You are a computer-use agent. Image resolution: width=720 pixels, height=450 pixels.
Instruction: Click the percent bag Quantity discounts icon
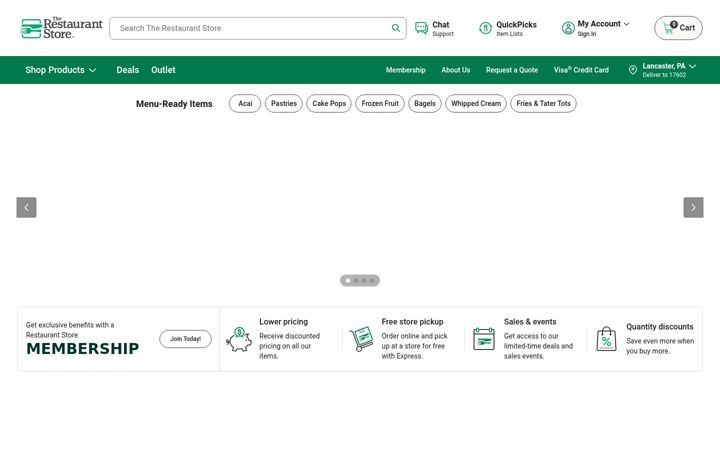click(606, 339)
